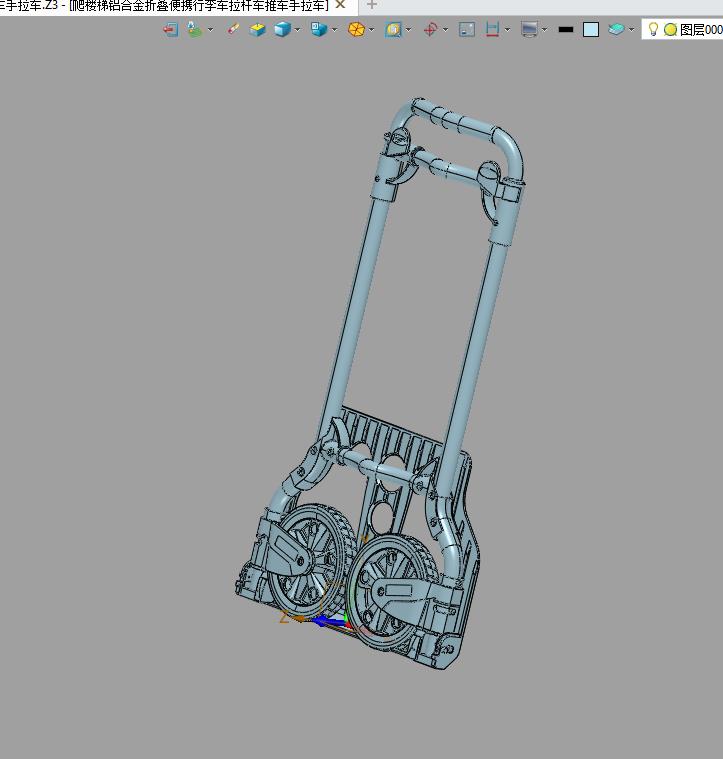Image resolution: width=723 pixels, height=759 pixels.
Task: Open the zoom magnifier dropdown arrow
Action: pos(409,30)
